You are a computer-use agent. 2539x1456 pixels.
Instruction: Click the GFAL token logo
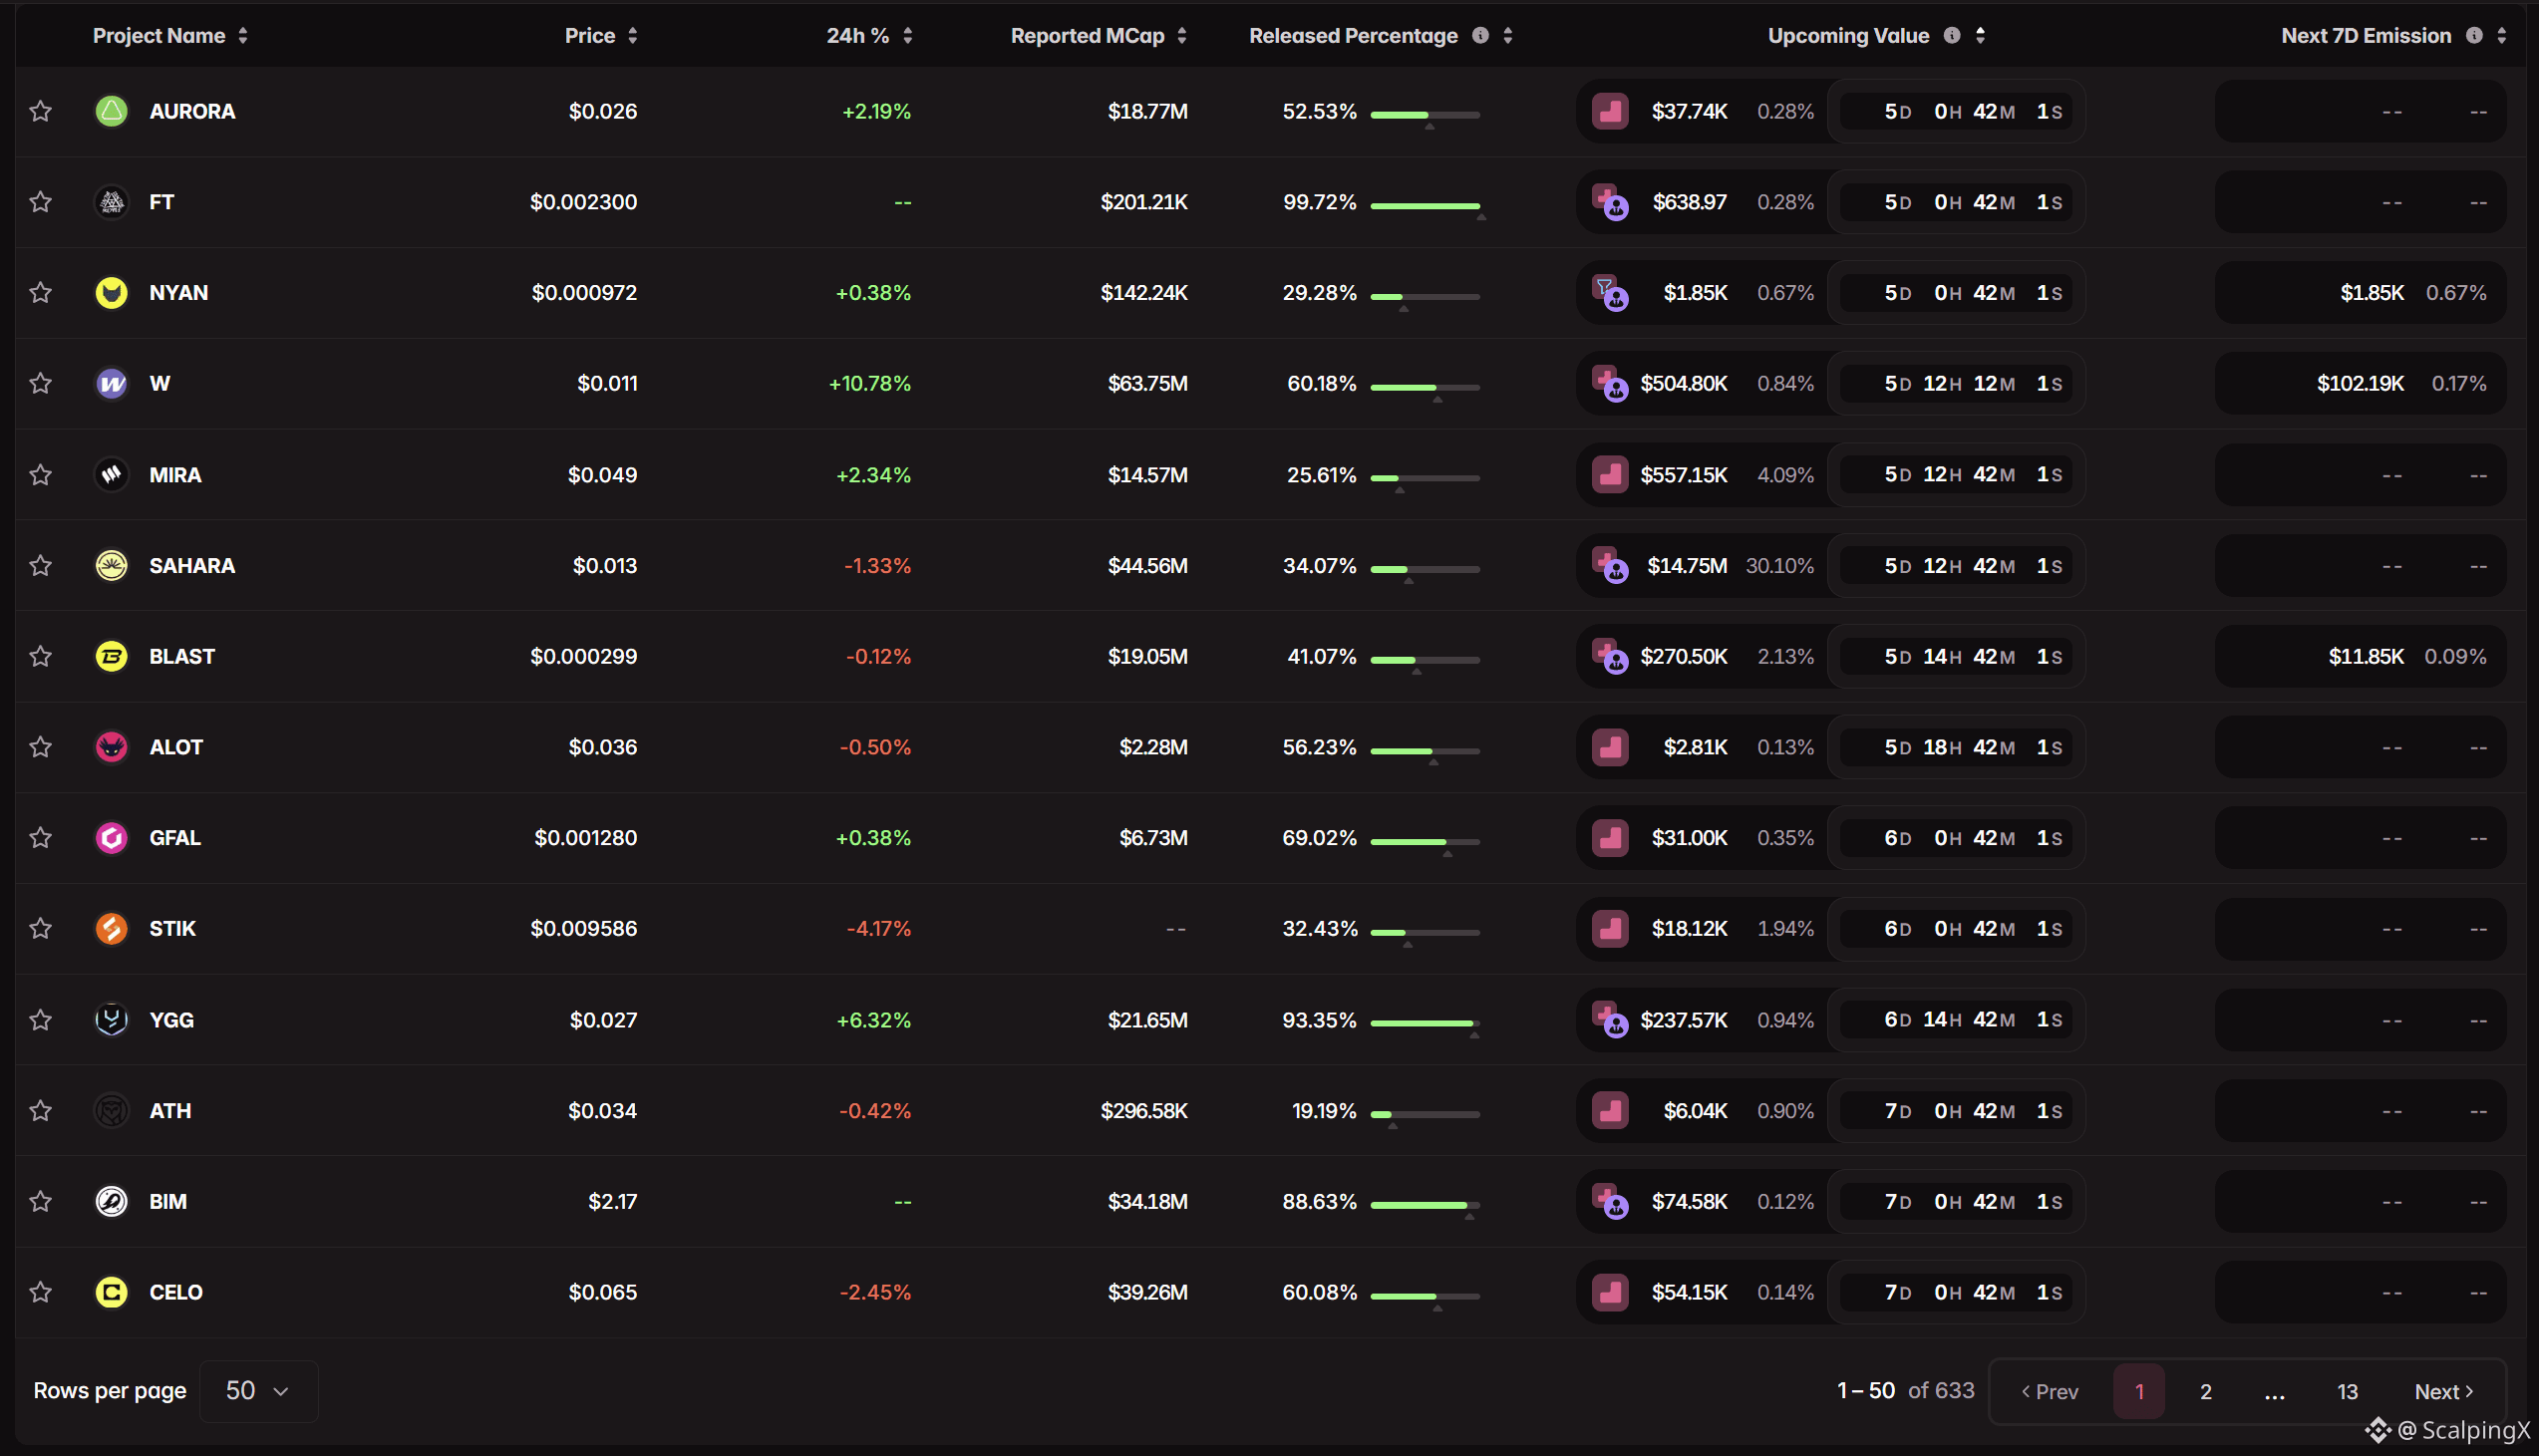[111, 838]
